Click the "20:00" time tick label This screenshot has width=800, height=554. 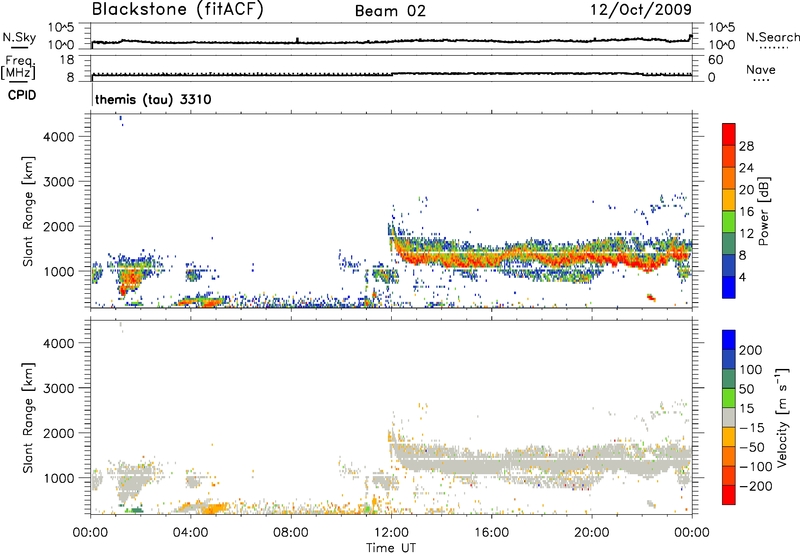pyautogui.click(x=592, y=533)
